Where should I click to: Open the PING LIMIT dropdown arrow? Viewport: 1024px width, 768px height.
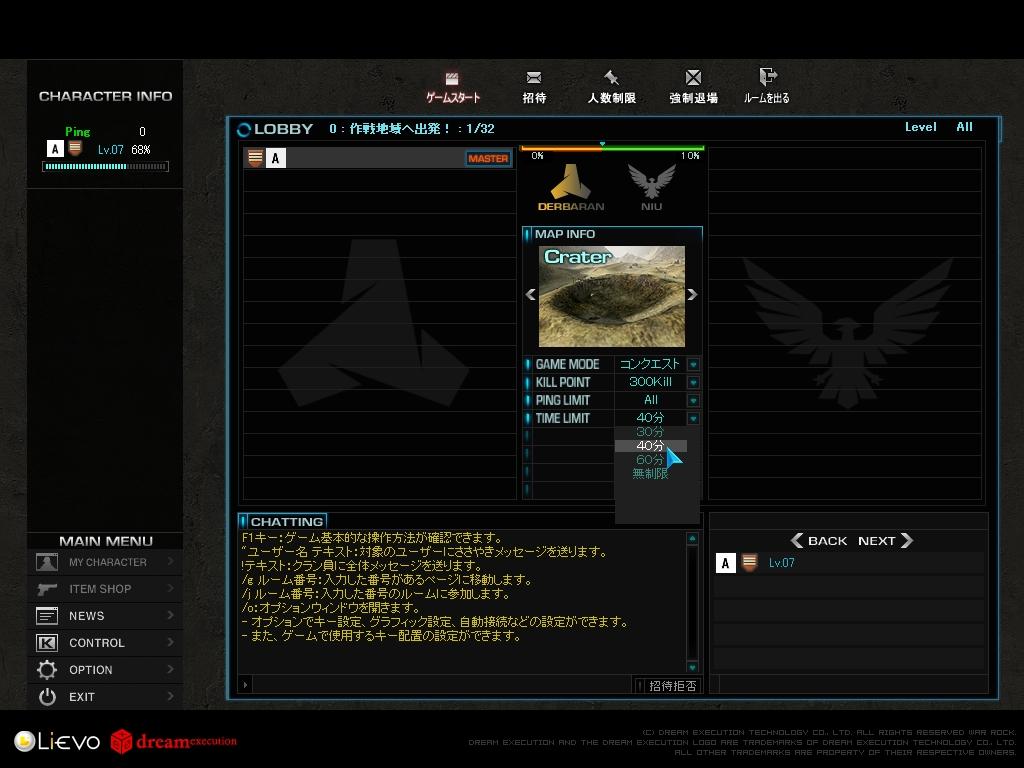pyautogui.click(x=693, y=401)
